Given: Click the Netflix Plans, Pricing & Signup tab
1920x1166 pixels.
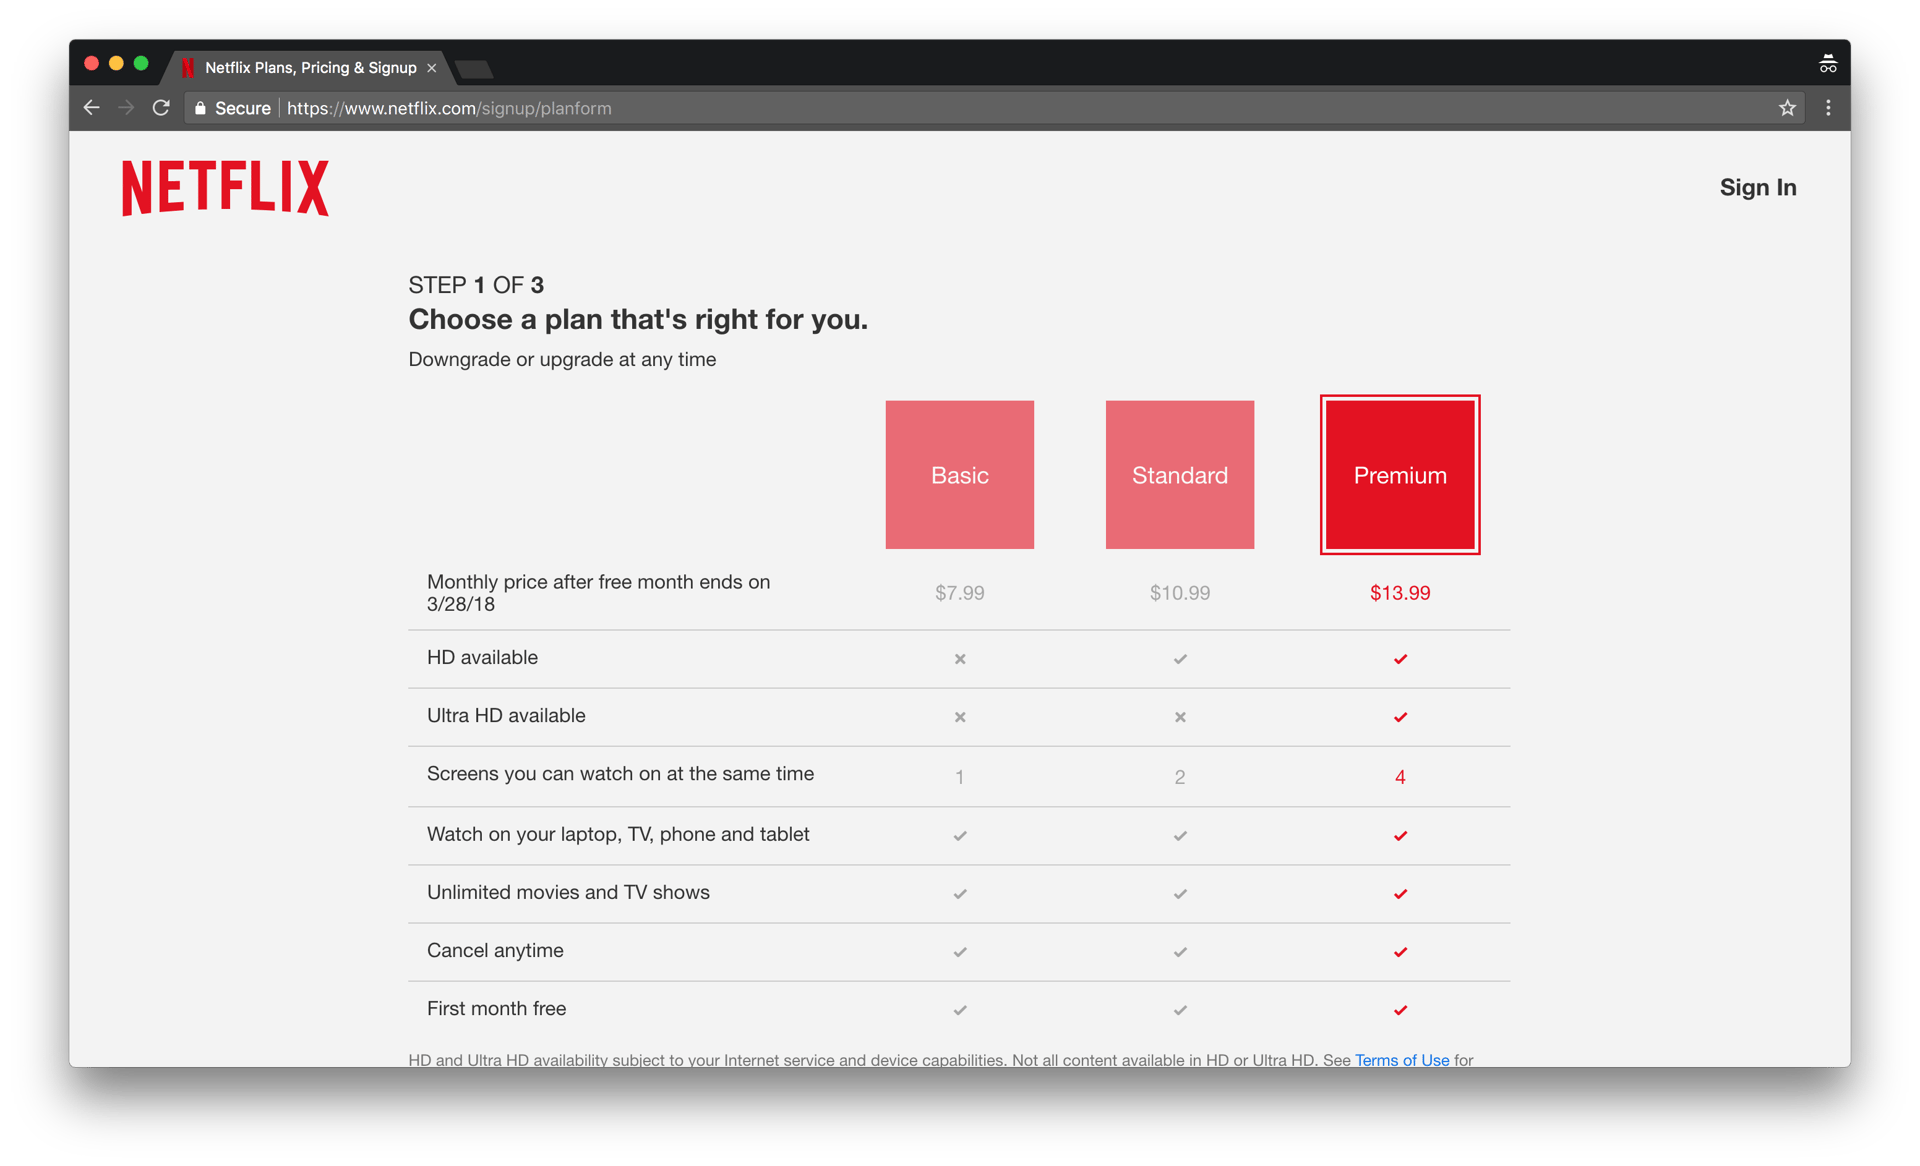Looking at the screenshot, I should tap(310, 68).
